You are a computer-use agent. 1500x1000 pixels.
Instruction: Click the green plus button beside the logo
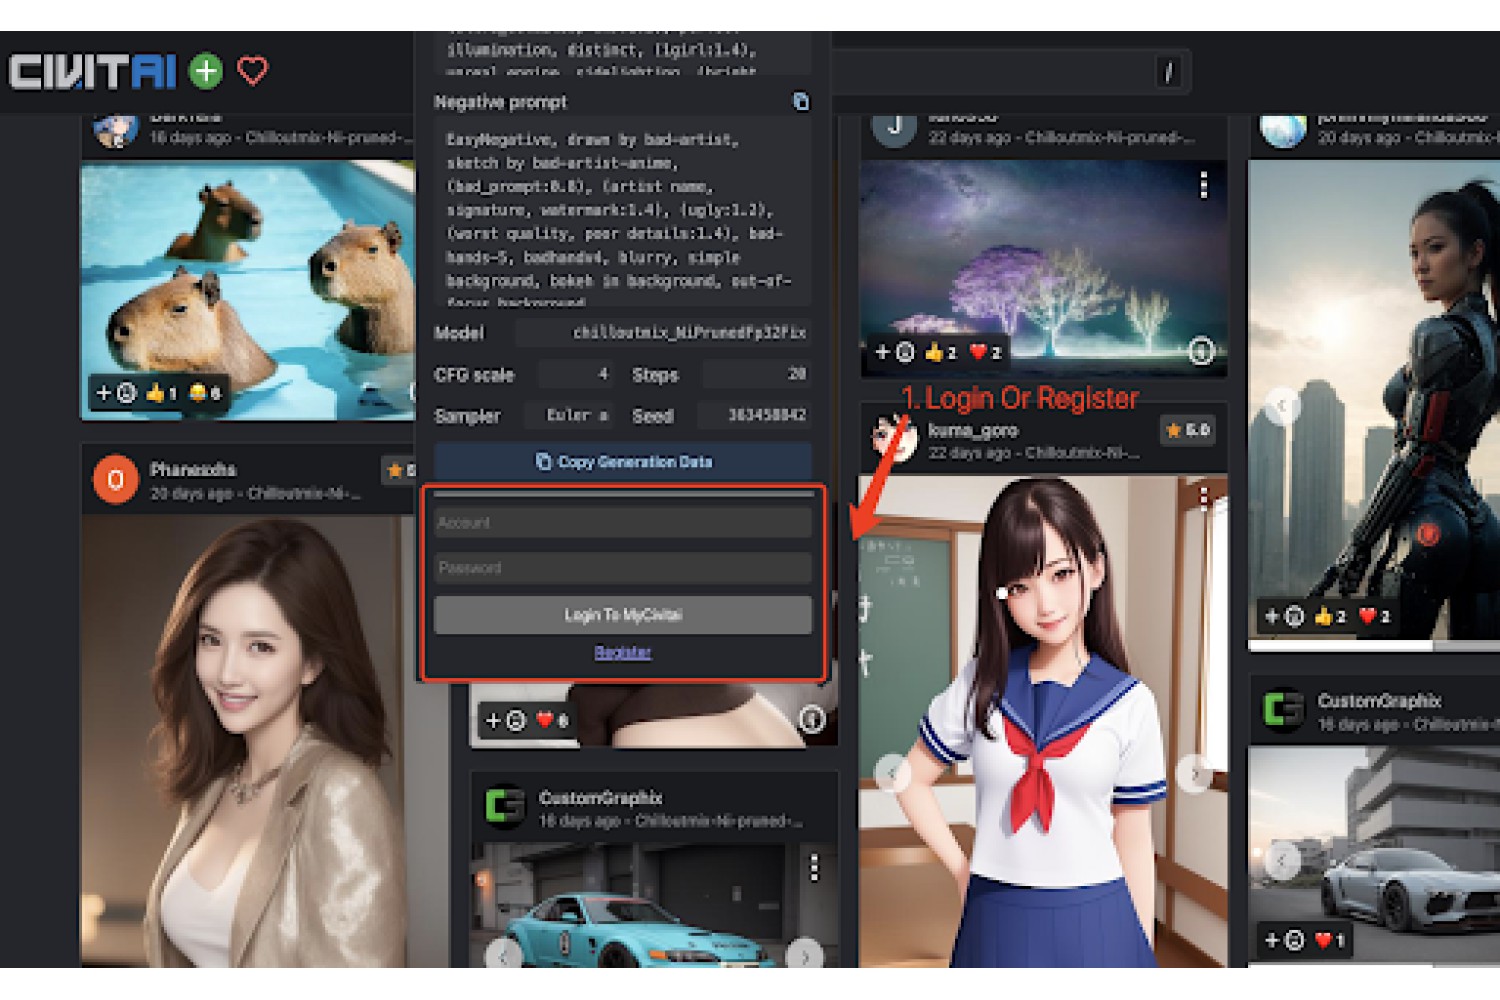206,71
